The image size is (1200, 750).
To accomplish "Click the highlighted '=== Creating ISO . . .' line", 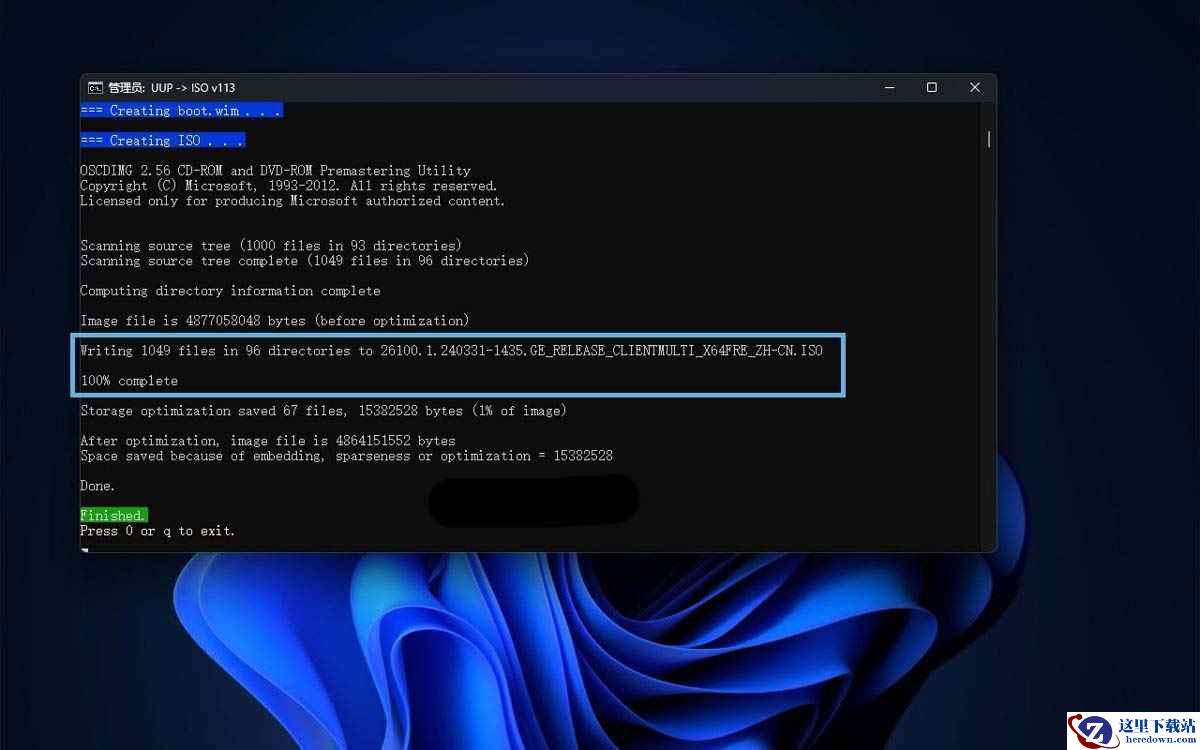I will [162, 141].
